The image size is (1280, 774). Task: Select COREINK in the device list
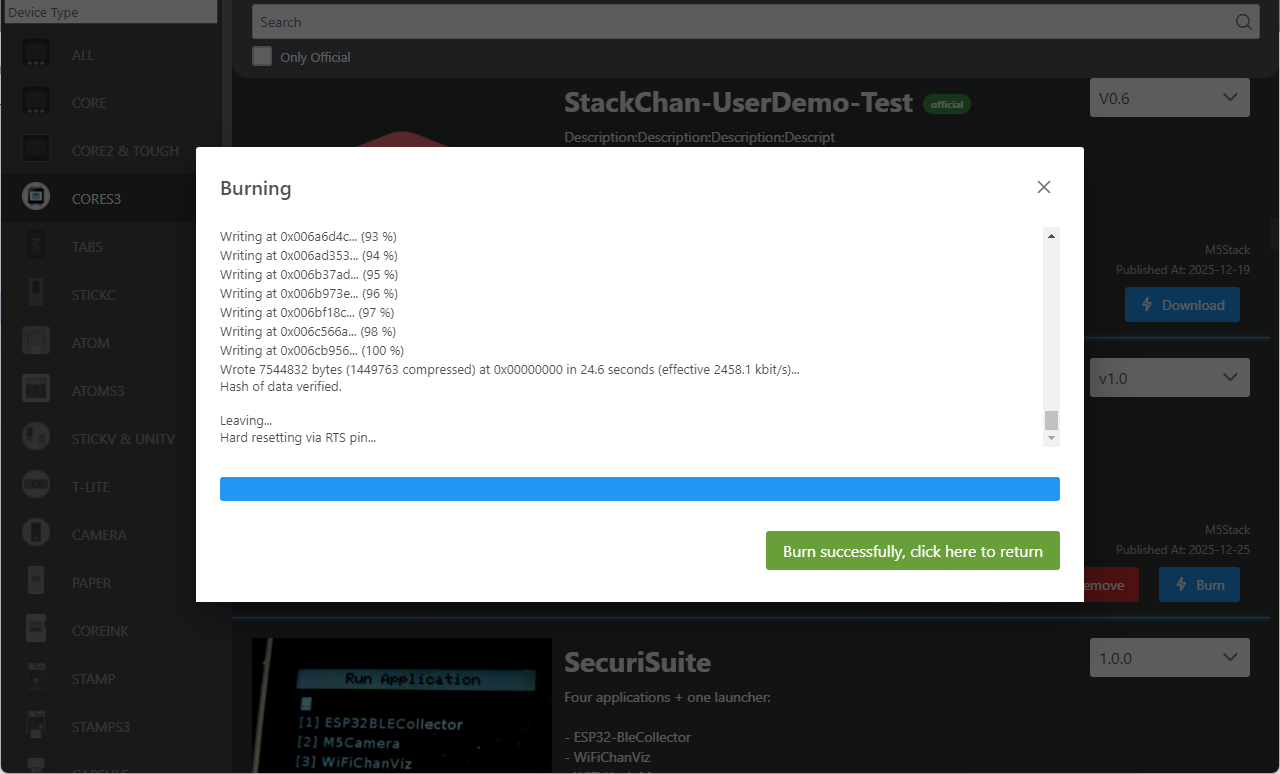click(x=99, y=631)
